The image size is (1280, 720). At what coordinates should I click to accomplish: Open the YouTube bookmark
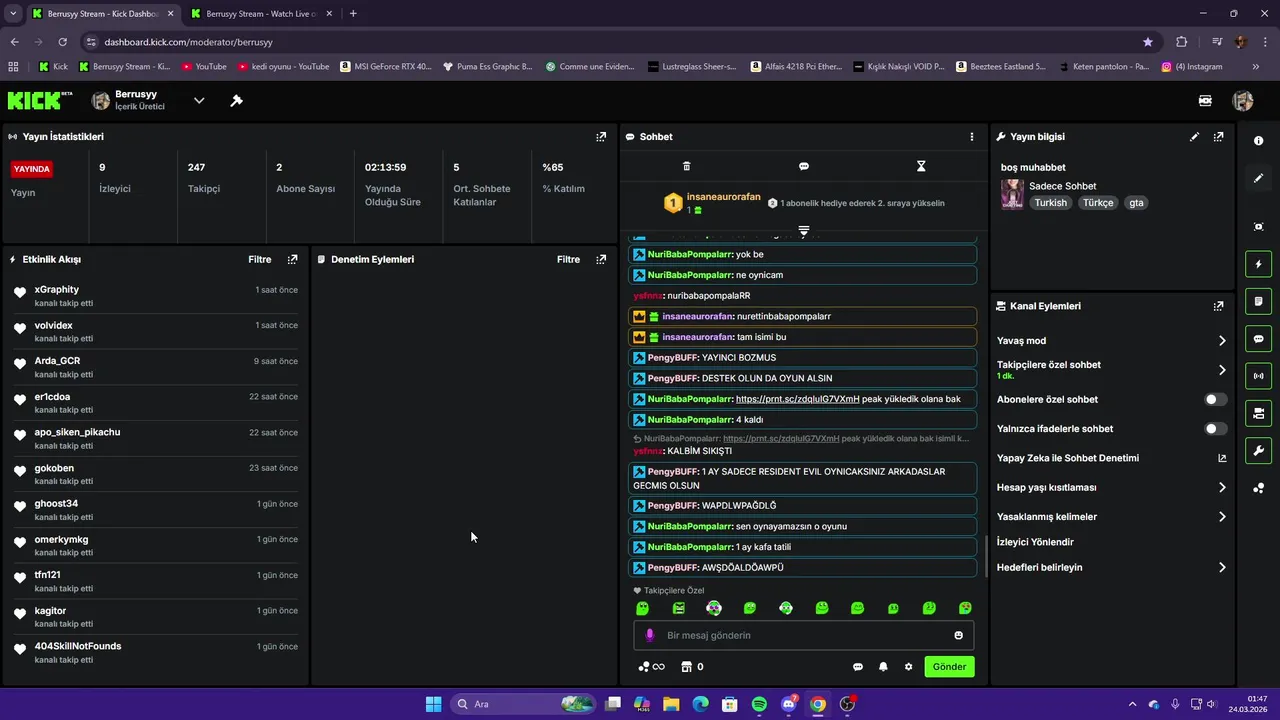coord(204,67)
